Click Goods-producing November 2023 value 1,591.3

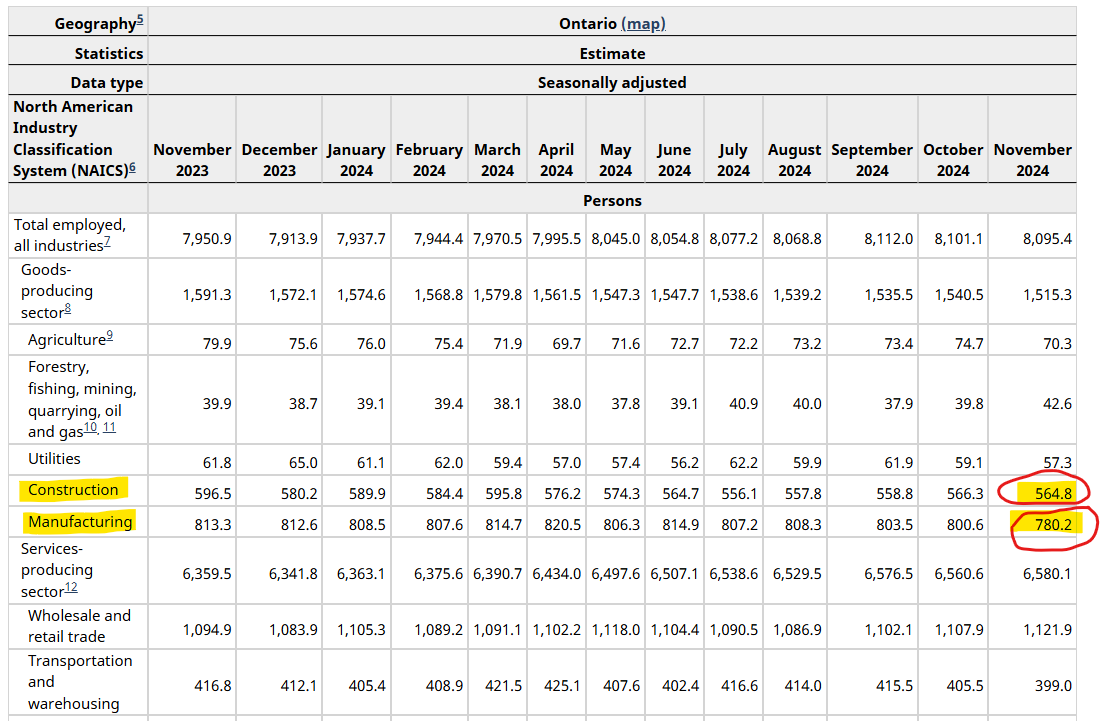pyautogui.click(x=207, y=294)
